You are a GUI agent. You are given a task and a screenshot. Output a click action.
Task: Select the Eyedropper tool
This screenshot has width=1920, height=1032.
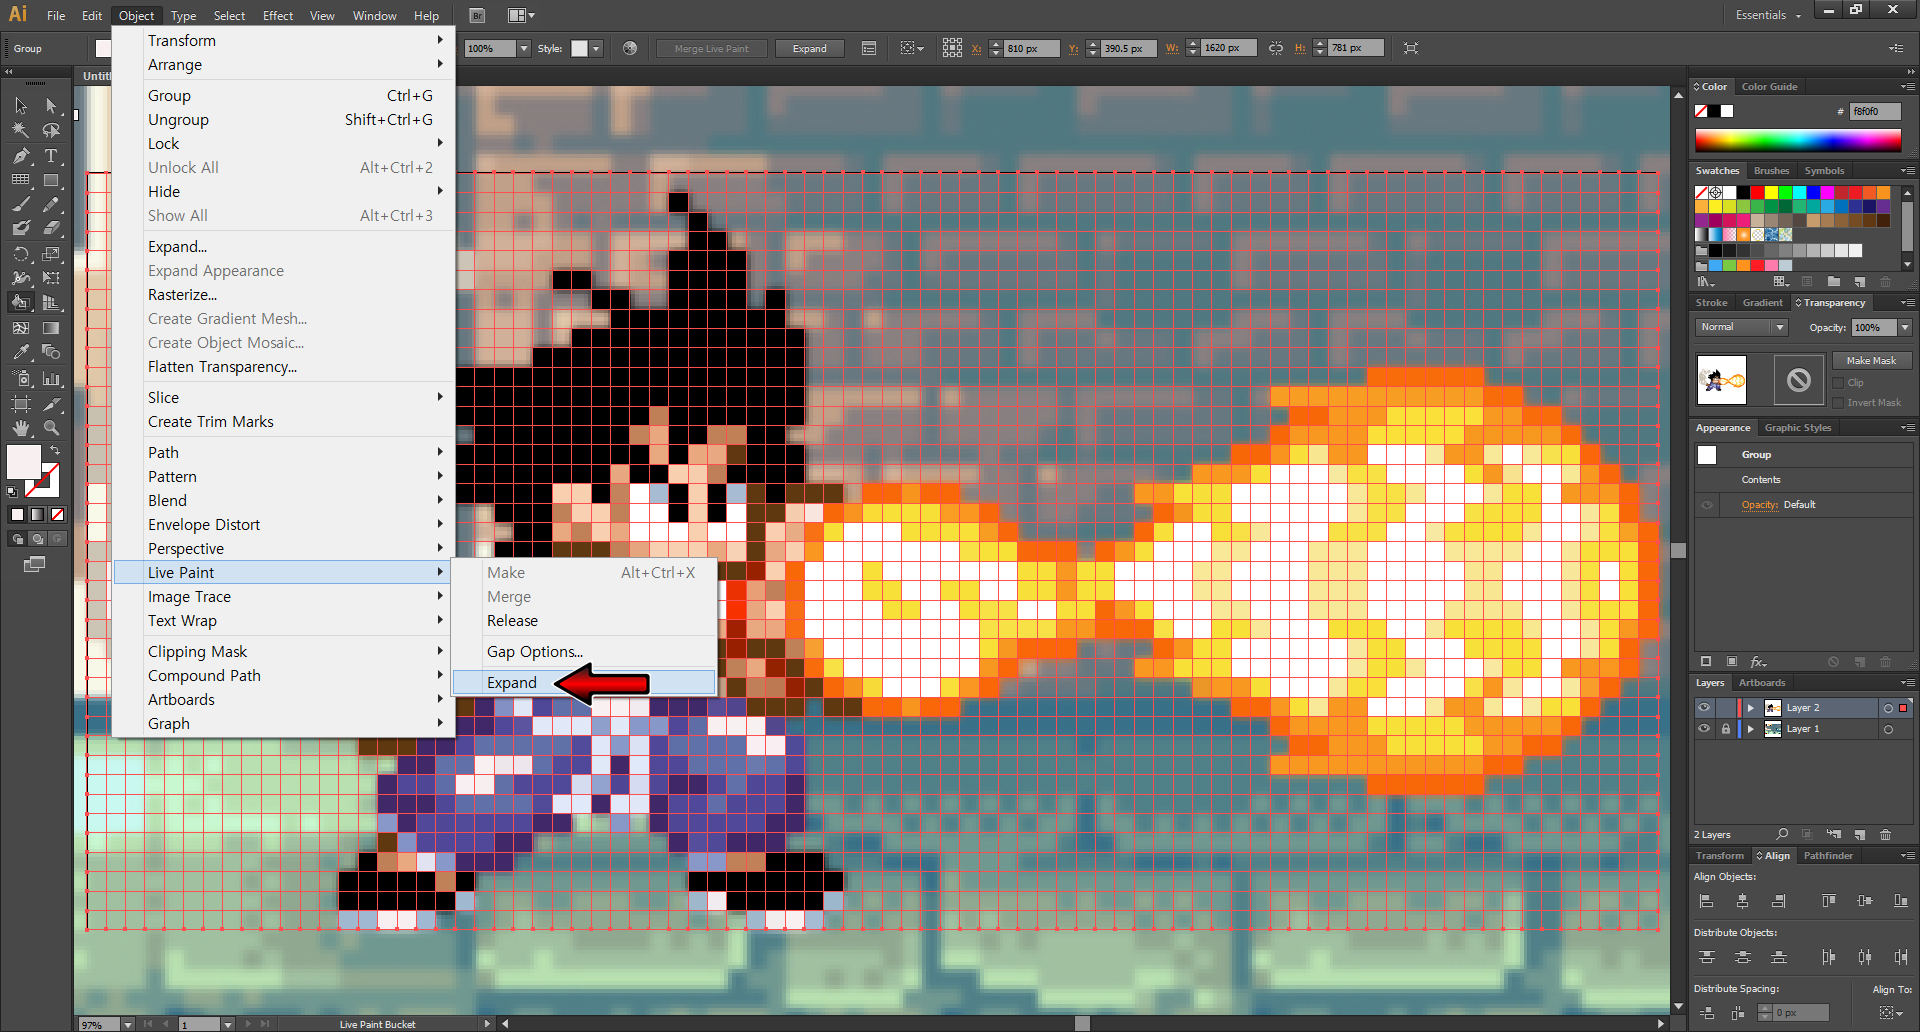pyautogui.click(x=21, y=352)
